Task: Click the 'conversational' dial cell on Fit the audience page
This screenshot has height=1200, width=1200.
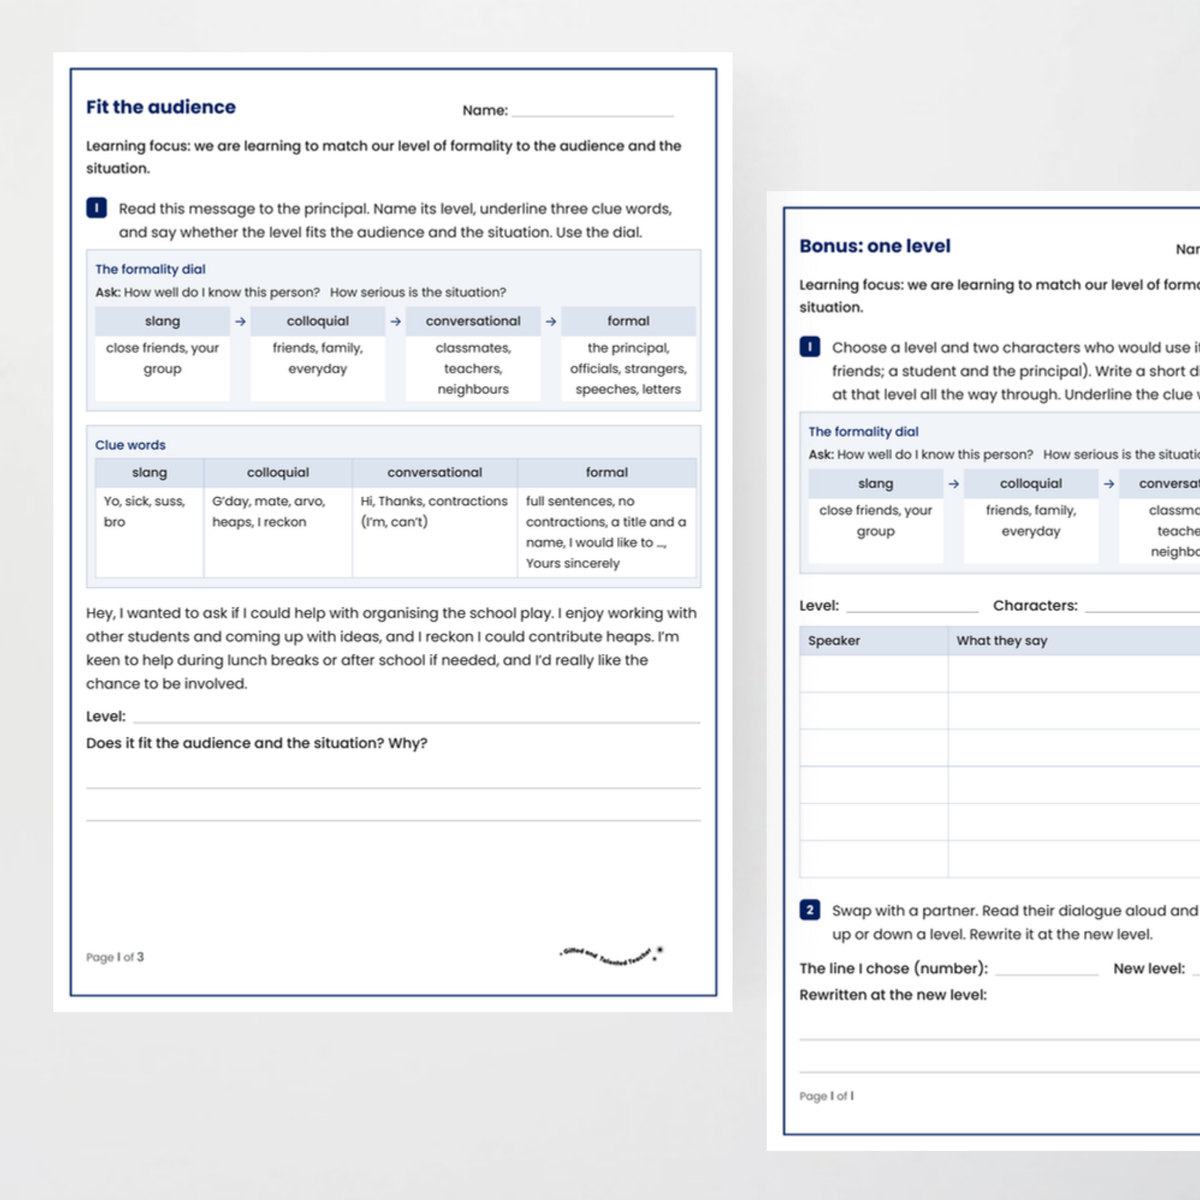Action: tap(473, 321)
